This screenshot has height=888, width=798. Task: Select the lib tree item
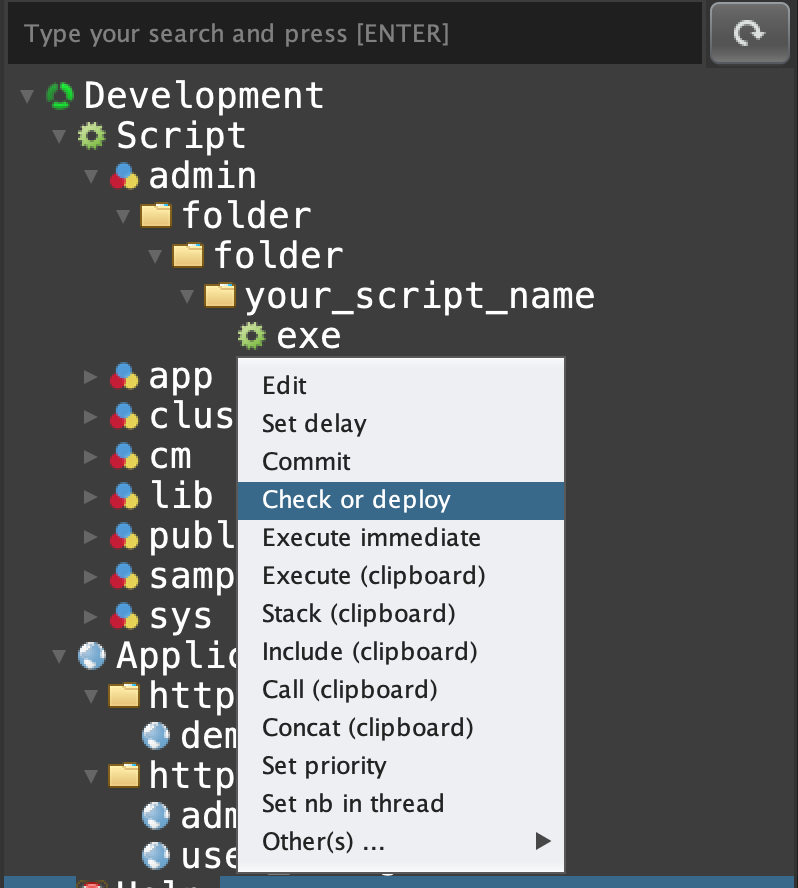pos(181,496)
